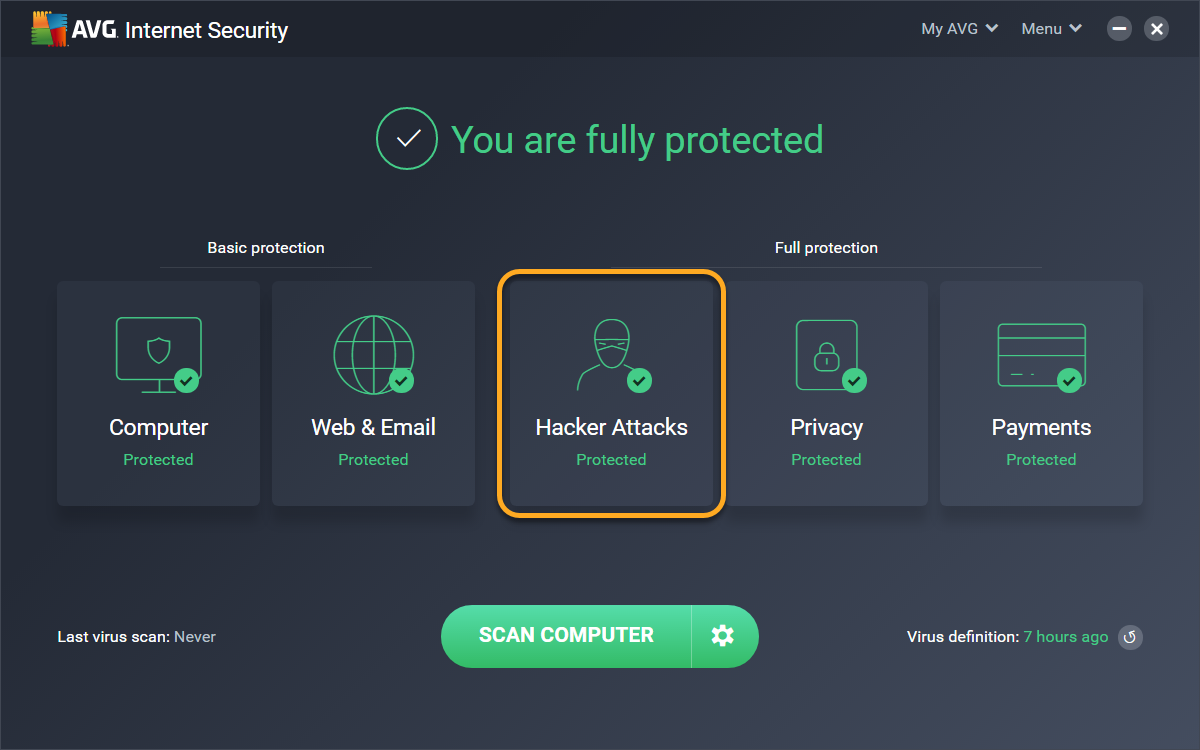Screen dimensions: 1200x750
Task: Click the Payments credit card icon
Action: pyautogui.click(x=1041, y=353)
